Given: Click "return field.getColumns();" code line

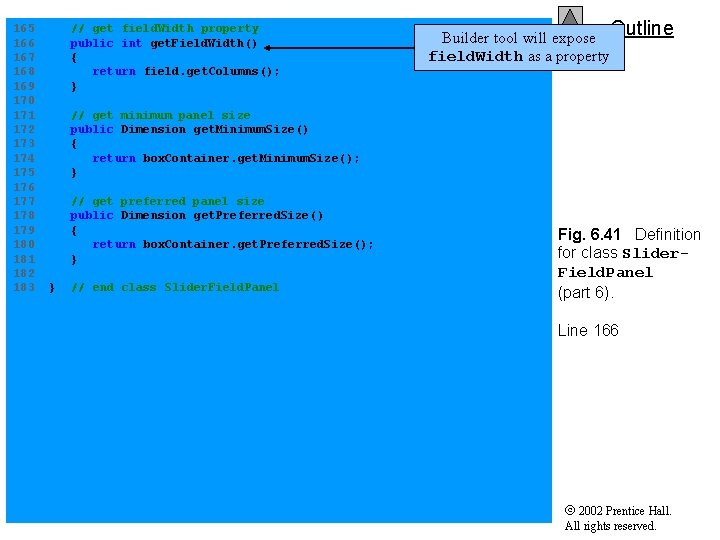Looking at the screenshot, I should 186,72.
